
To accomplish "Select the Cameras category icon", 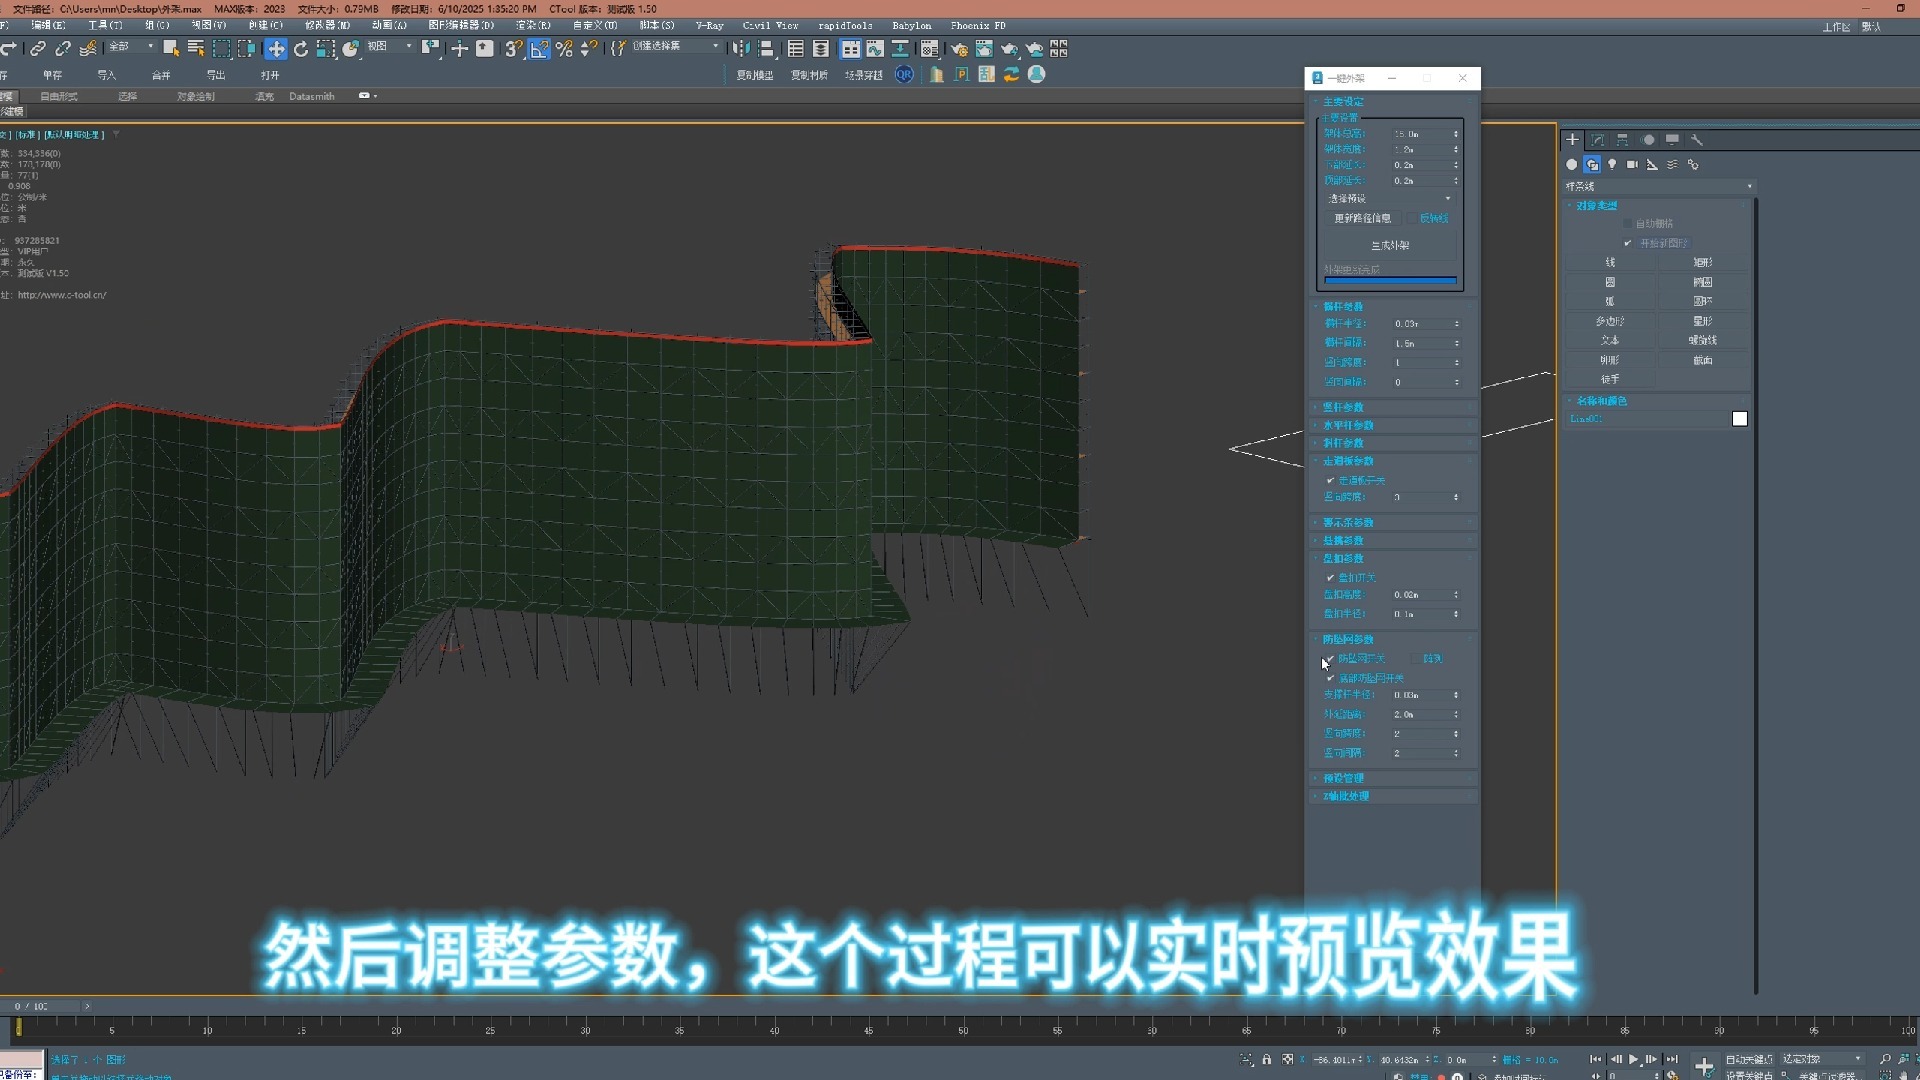I will (1632, 164).
